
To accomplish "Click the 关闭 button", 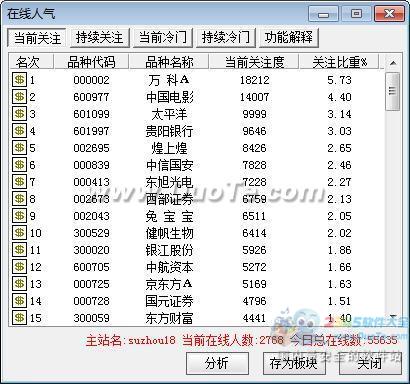I will click(370, 363).
